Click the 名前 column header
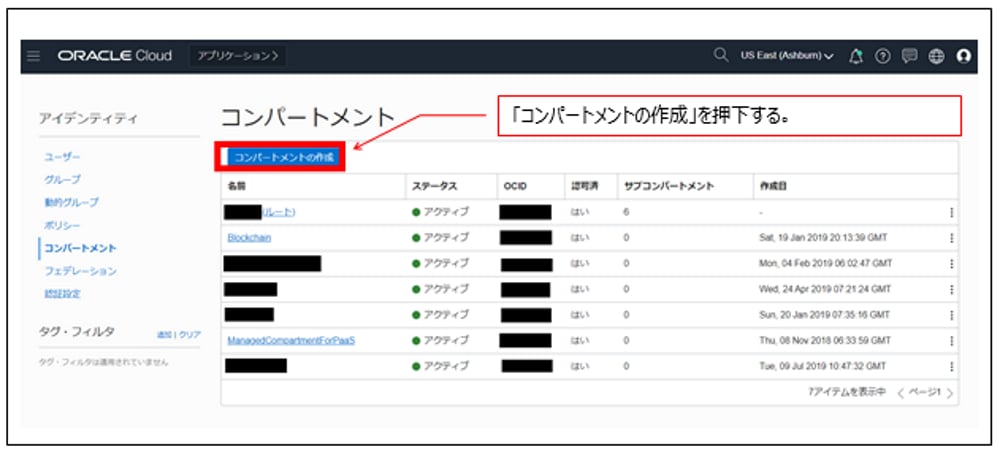Screen dimensions: 1000x452 point(236,187)
